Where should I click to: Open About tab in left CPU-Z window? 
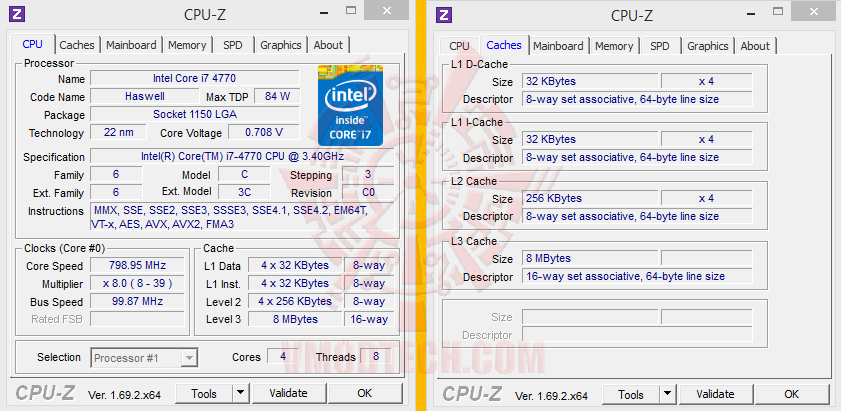pyautogui.click(x=328, y=45)
